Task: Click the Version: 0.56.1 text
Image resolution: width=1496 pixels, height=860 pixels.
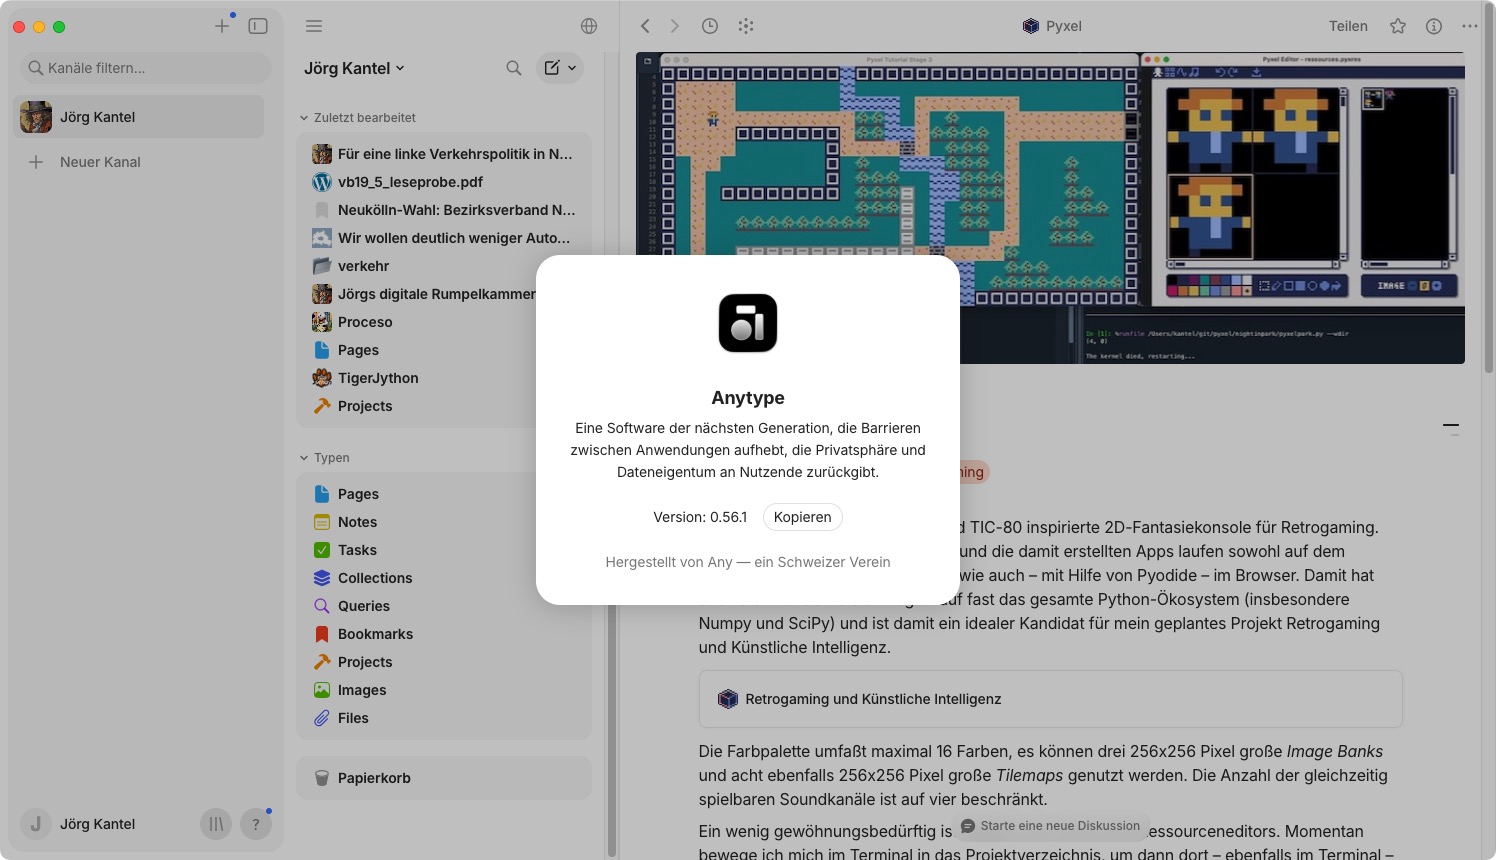Action: (x=700, y=517)
